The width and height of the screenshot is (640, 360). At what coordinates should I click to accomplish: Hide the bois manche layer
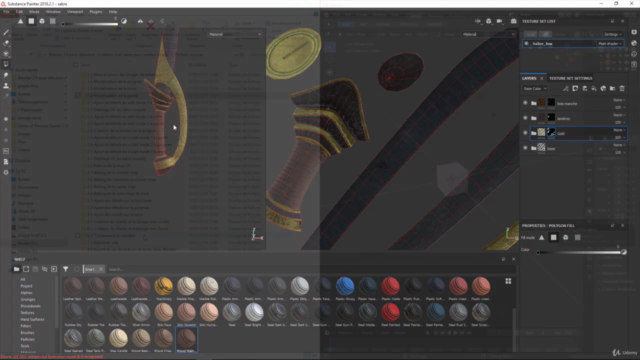[525, 103]
